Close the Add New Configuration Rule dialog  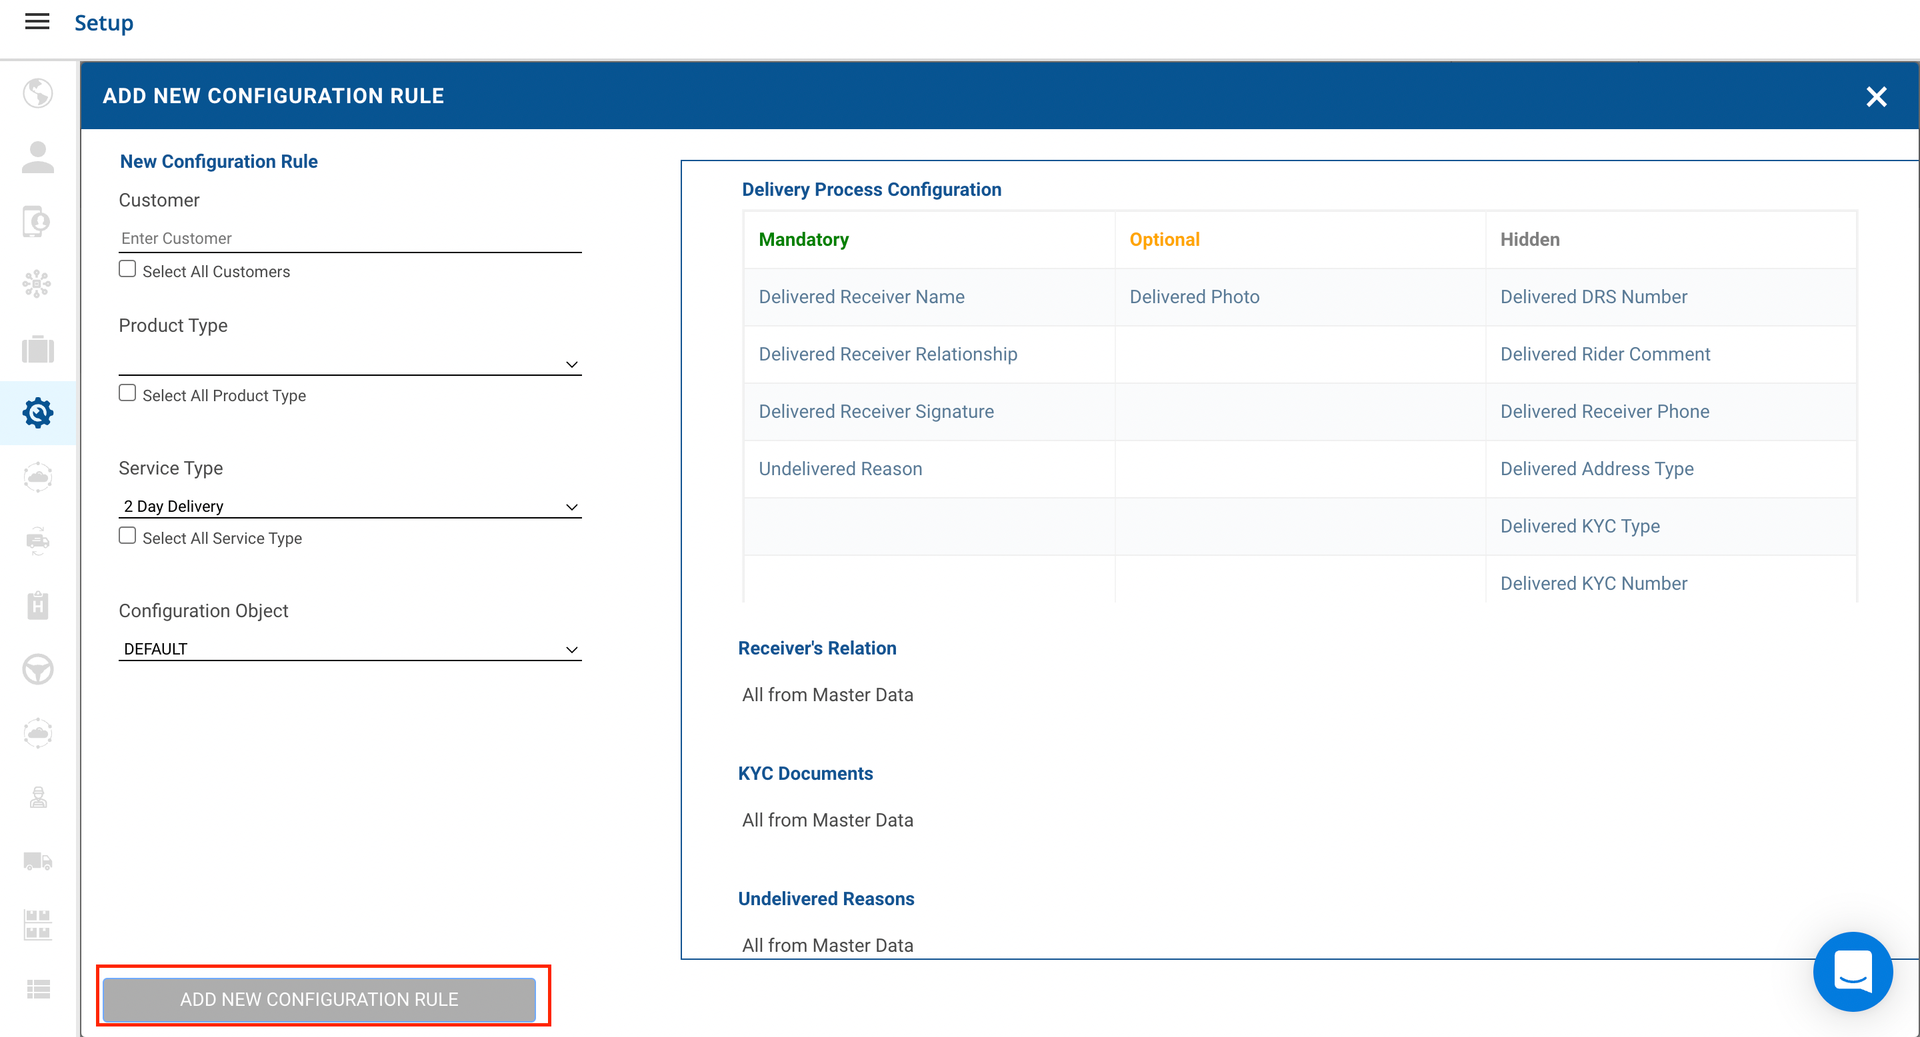pyautogui.click(x=1876, y=97)
